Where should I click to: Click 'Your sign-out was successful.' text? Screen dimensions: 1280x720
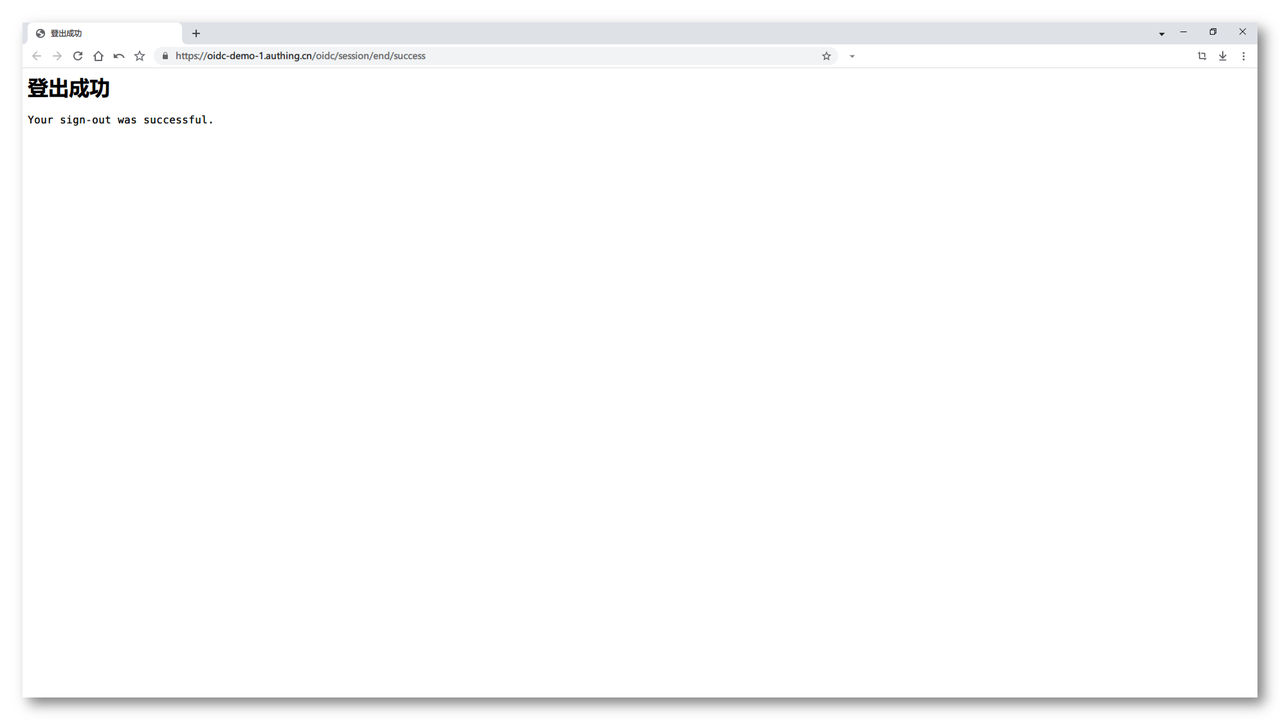point(121,120)
